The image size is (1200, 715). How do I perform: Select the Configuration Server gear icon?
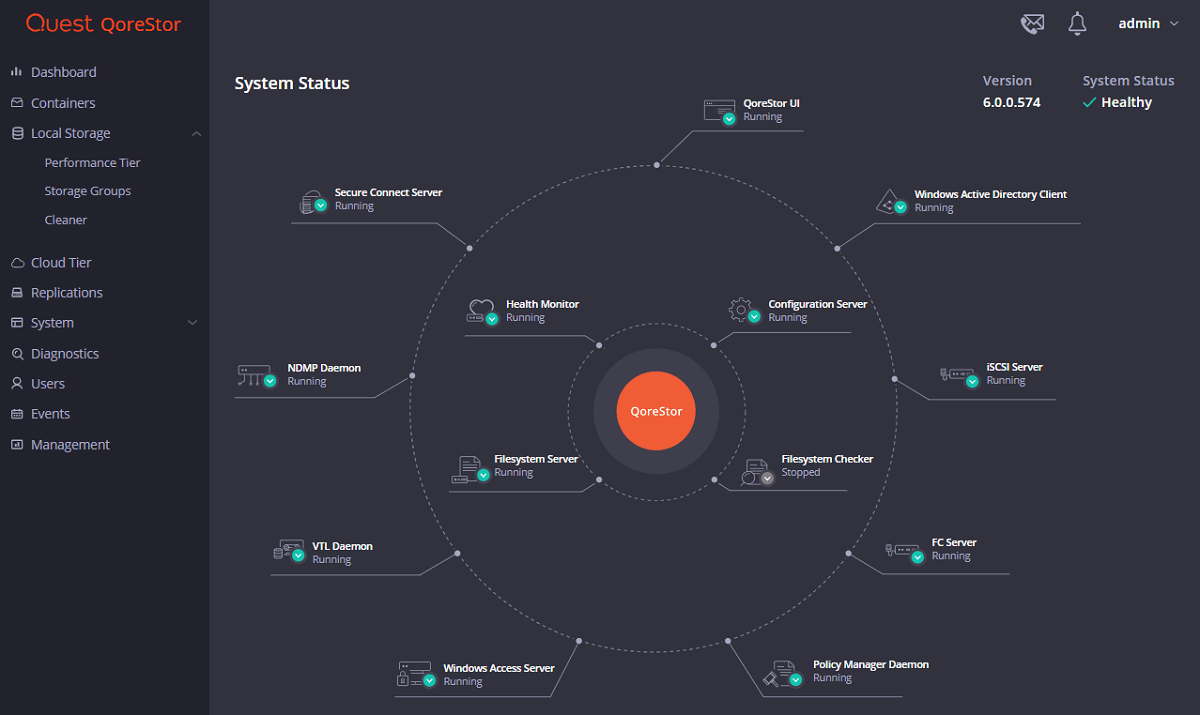pos(740,311)
